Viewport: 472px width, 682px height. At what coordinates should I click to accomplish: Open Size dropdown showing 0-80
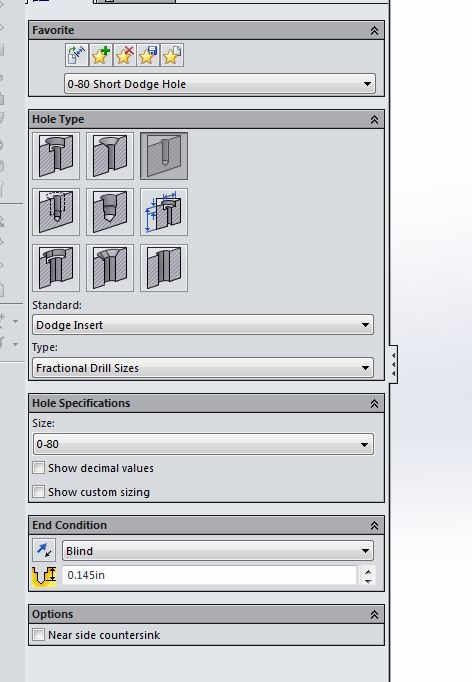coord(203,444)
